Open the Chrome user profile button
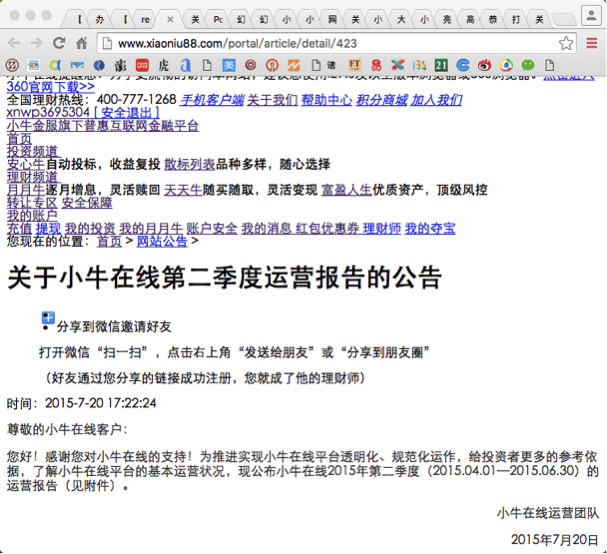 pyautogui.click(x=591, y=16)
